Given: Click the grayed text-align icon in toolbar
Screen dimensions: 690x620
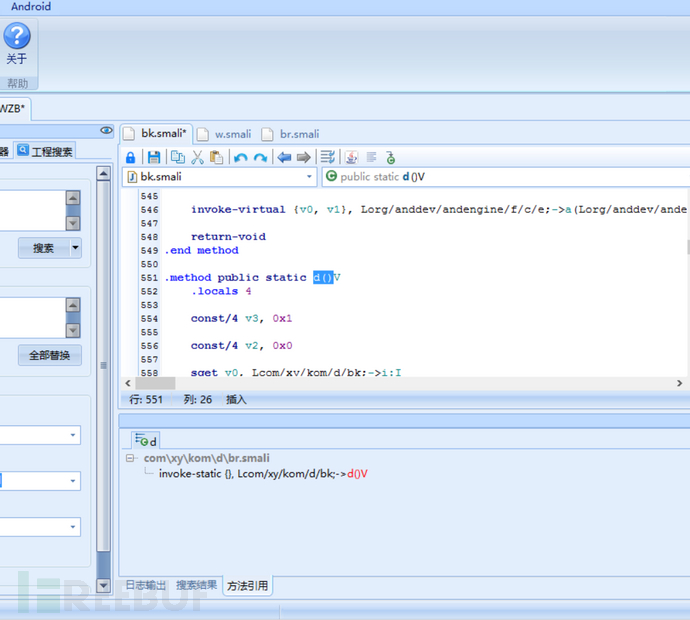Looking at the screenshot, I should tap(371, 157).
